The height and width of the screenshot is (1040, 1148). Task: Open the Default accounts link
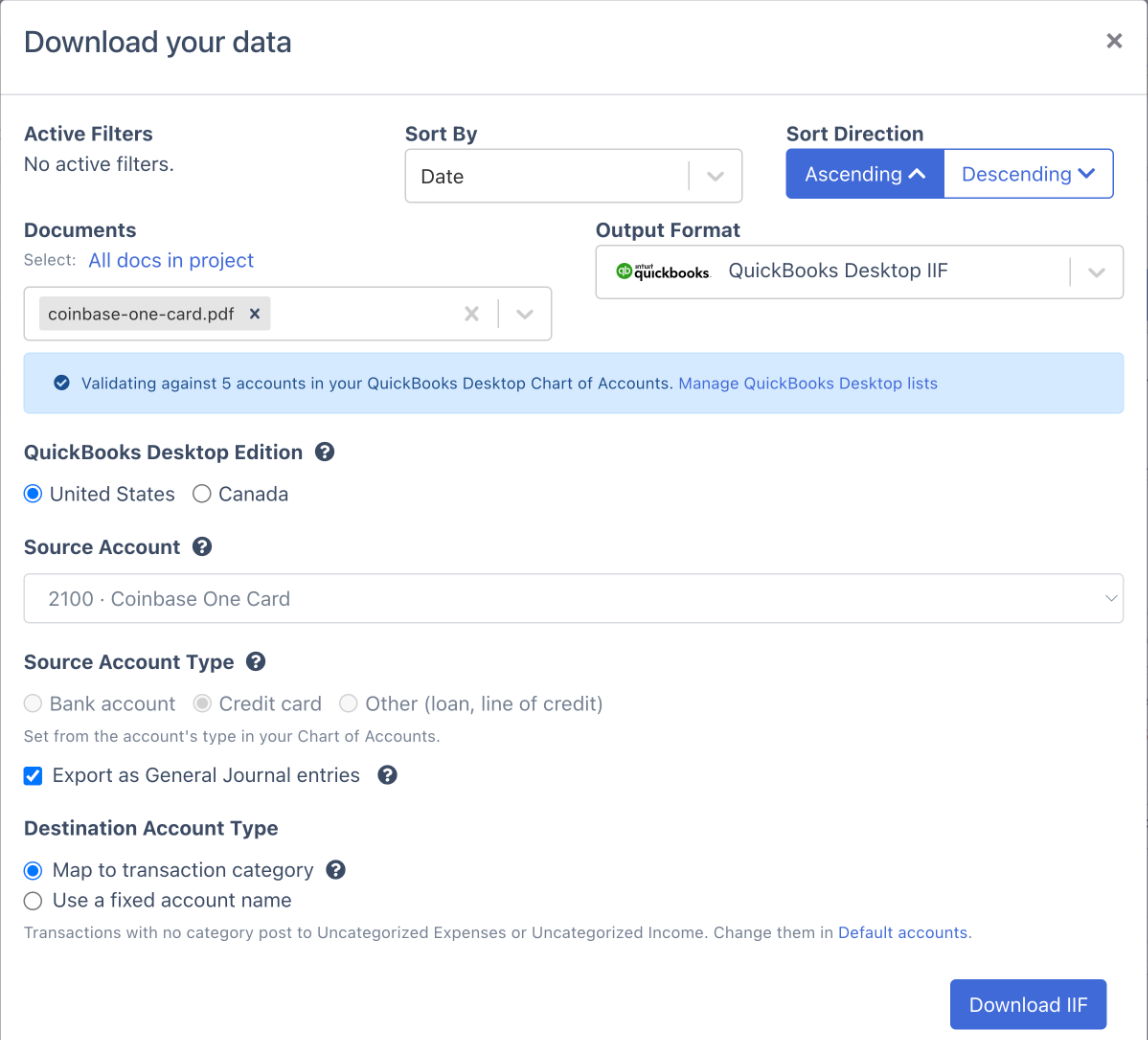pos(903,932)
